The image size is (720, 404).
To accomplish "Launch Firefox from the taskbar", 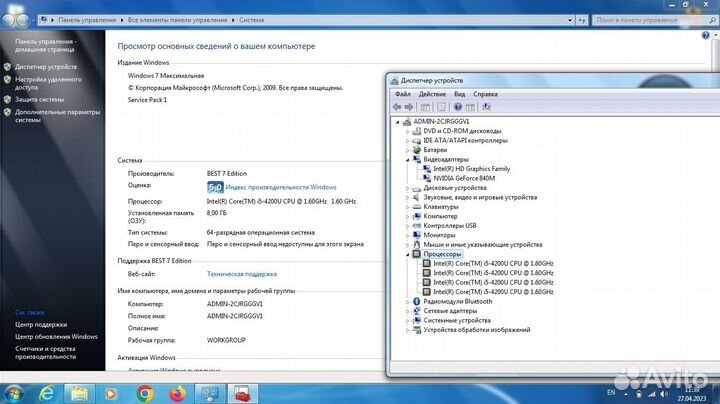I will coord(177,392).
